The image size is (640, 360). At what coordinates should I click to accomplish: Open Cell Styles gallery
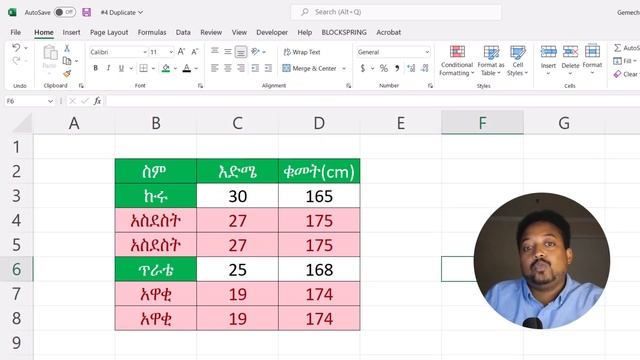pyautogui.click(x=518, y=60)
